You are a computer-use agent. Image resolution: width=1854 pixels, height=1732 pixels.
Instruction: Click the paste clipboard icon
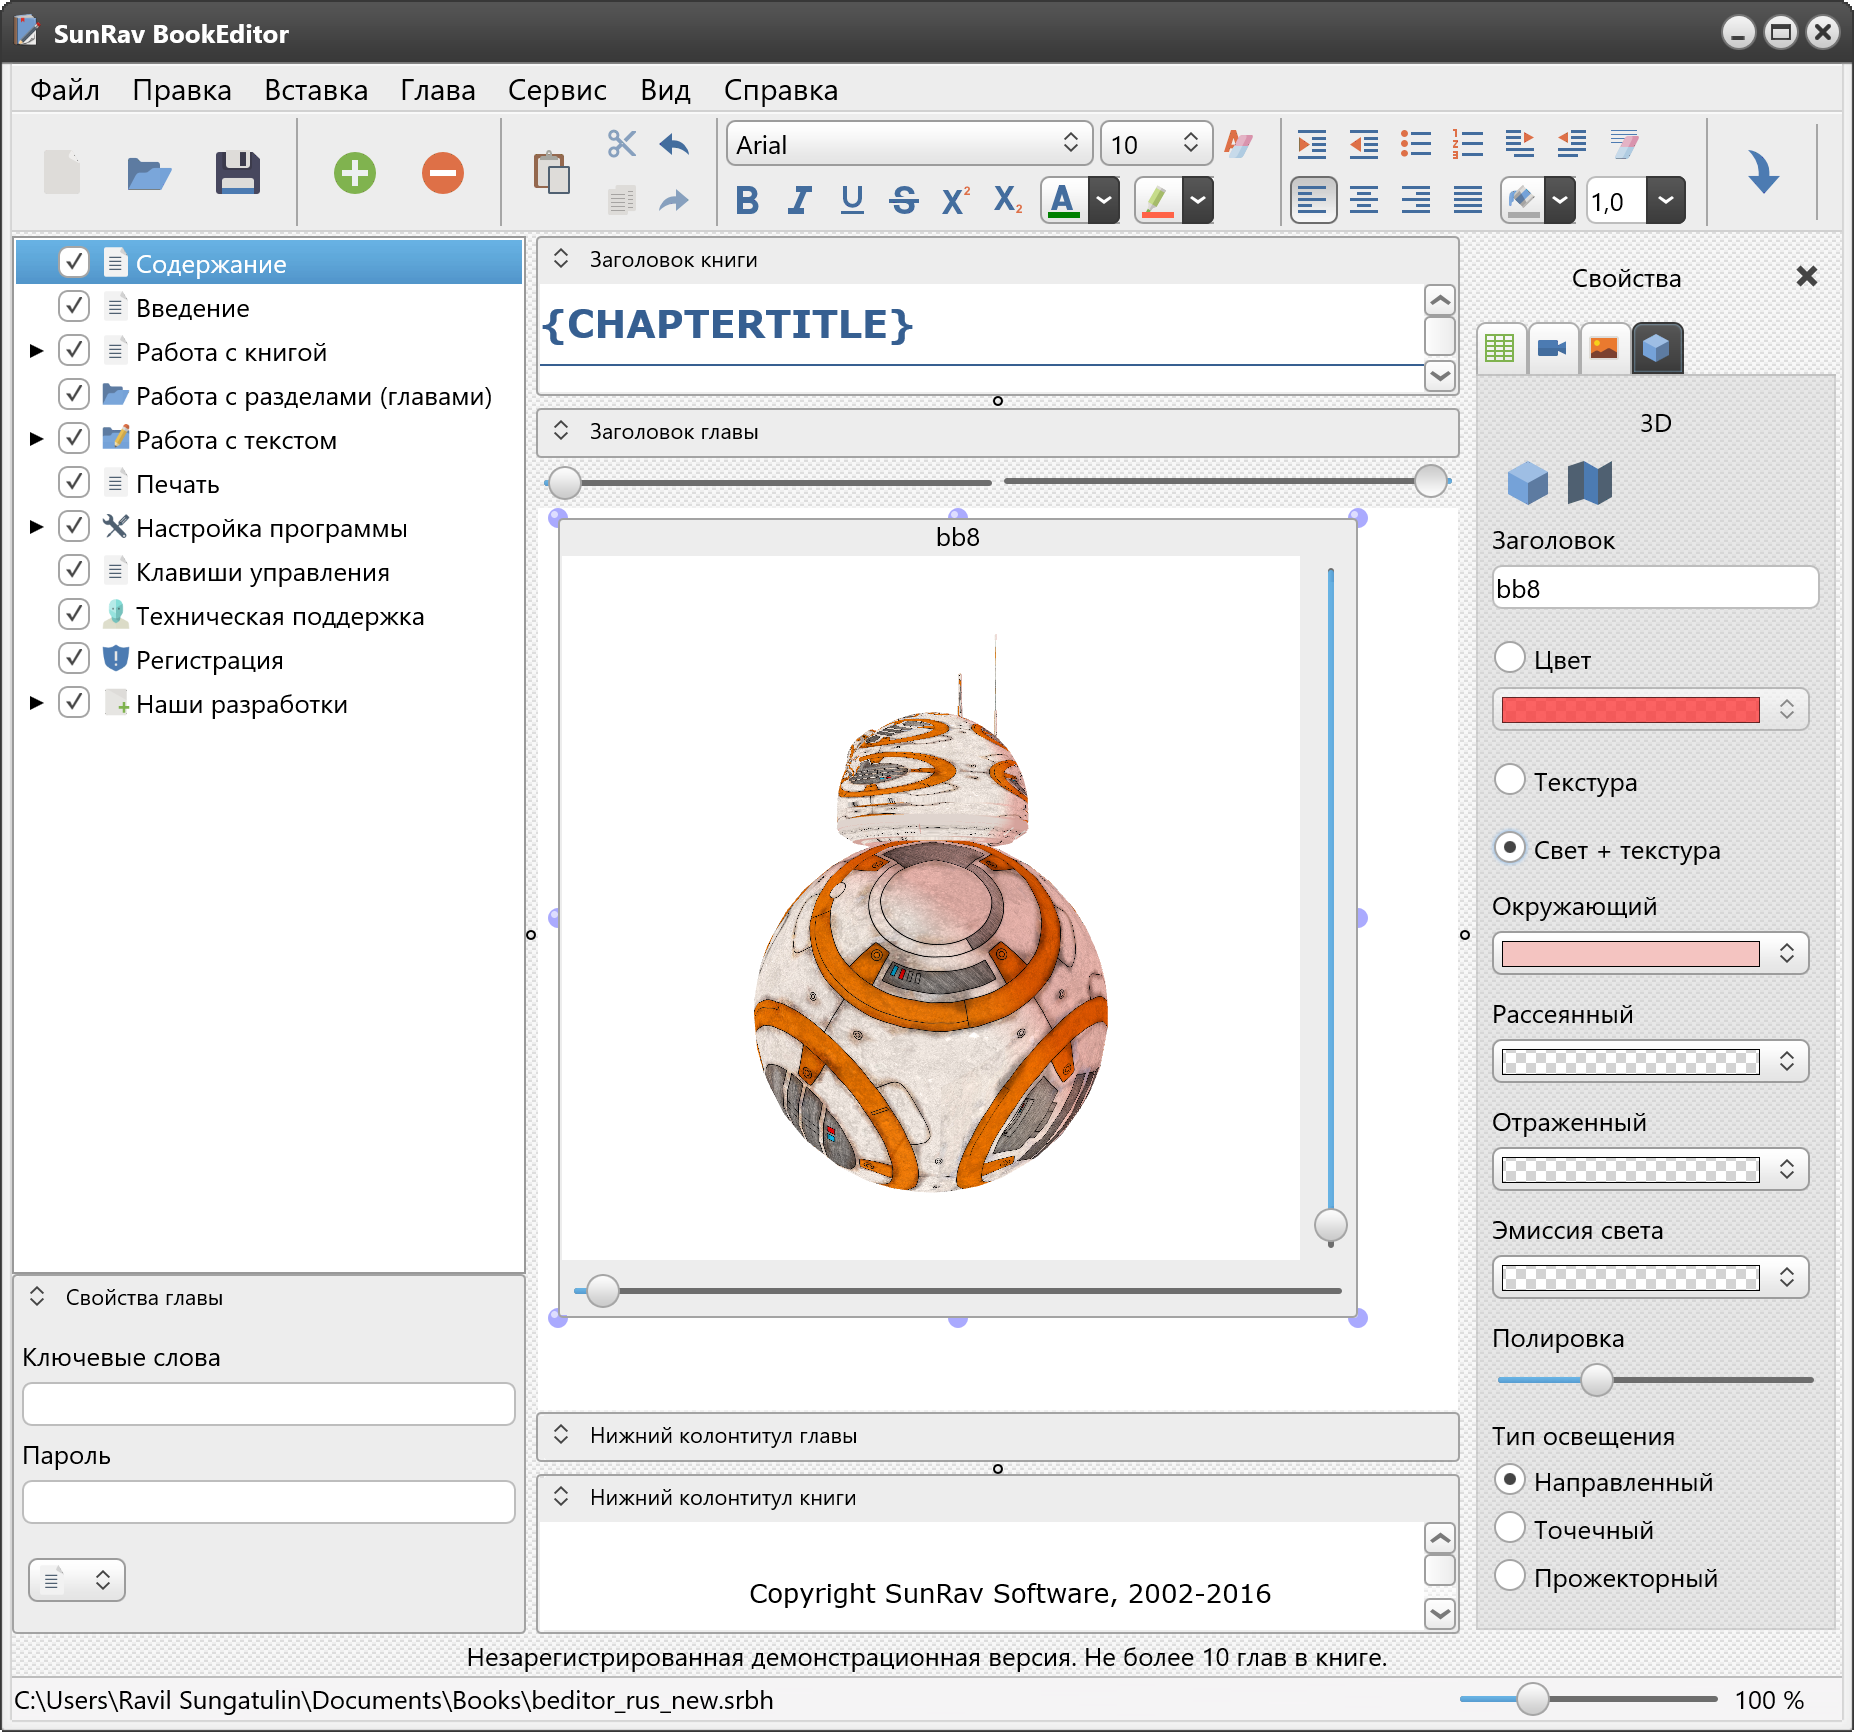point(551,172)
